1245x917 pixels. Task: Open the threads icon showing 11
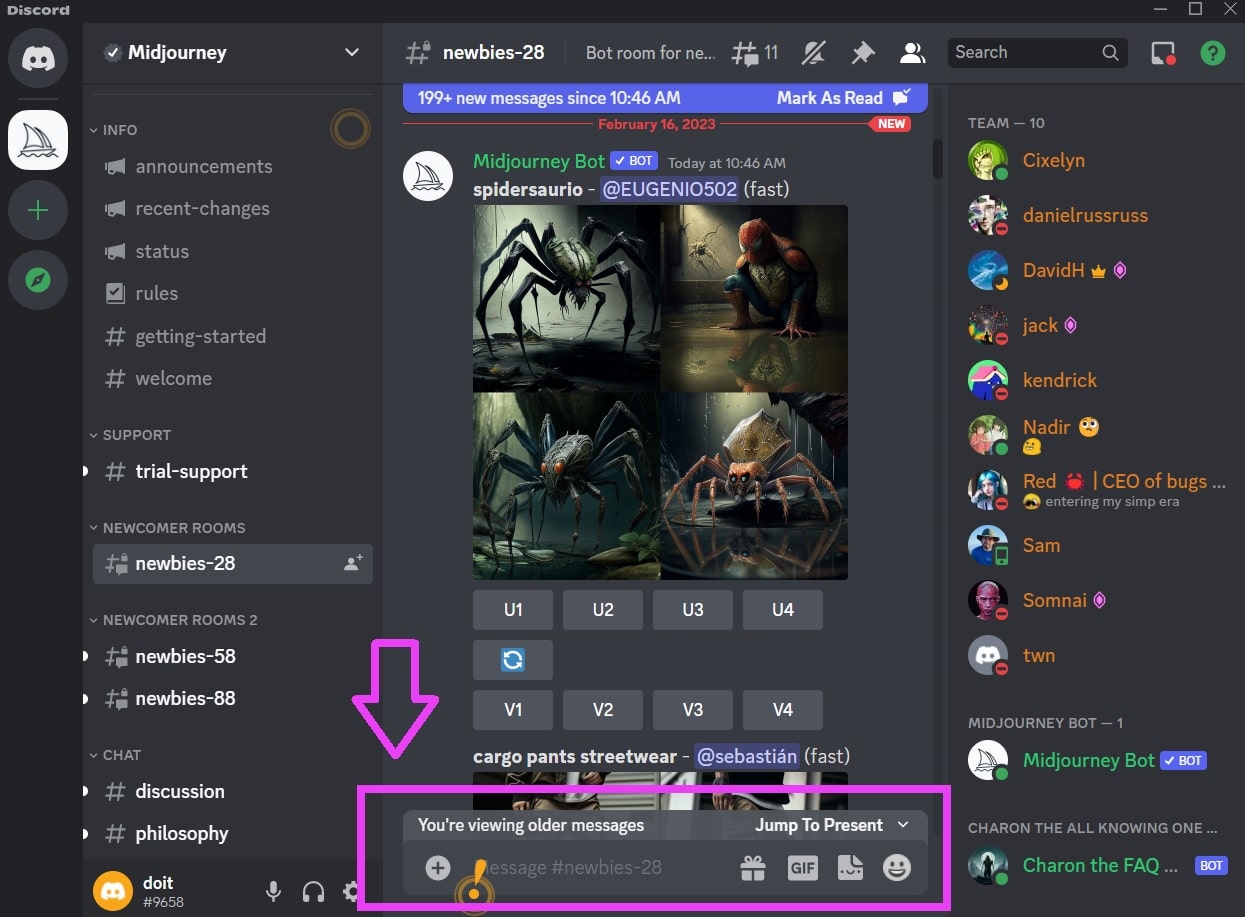click(x=755, y=52)
